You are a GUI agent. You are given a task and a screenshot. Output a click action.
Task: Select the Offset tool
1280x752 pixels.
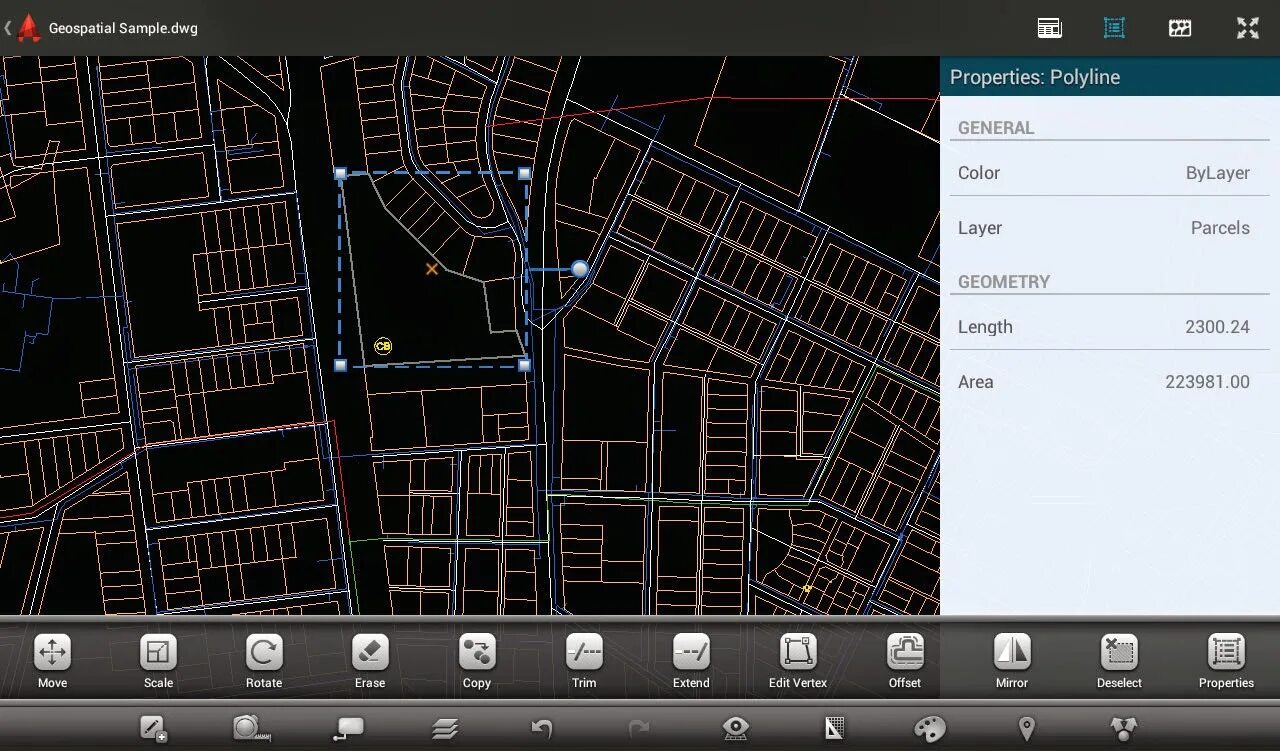[905, 661]
